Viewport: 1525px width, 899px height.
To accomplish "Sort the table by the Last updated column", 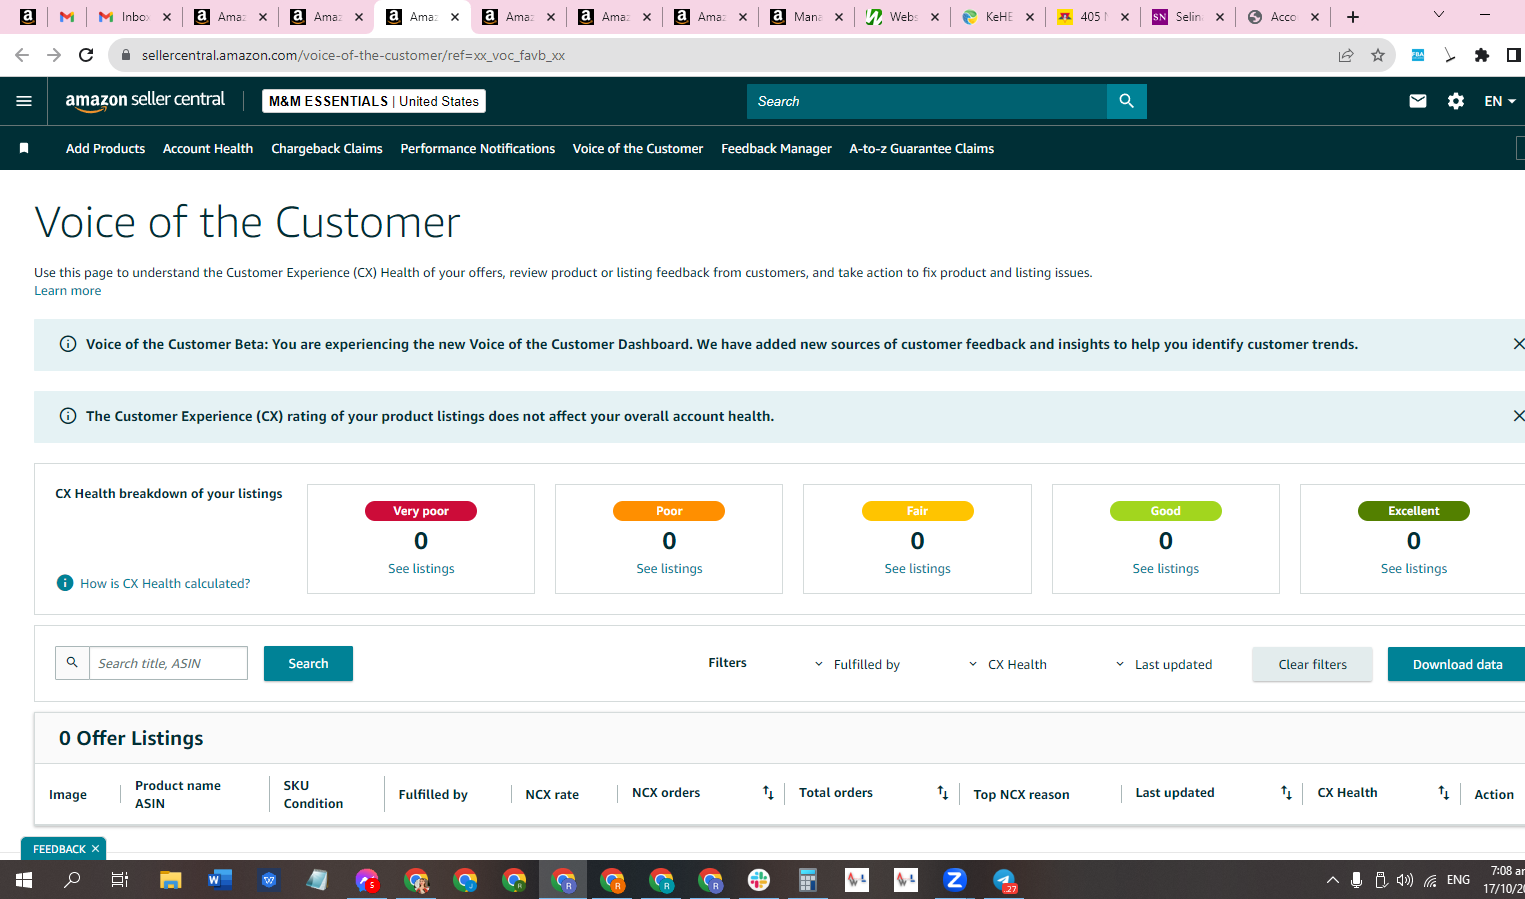I will click(1286, 793).
